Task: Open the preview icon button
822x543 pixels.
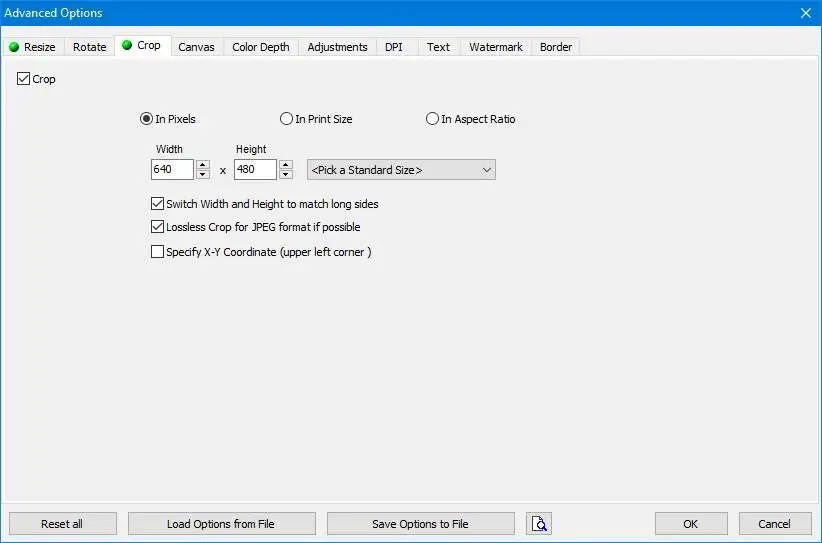Action: (538, 524)
